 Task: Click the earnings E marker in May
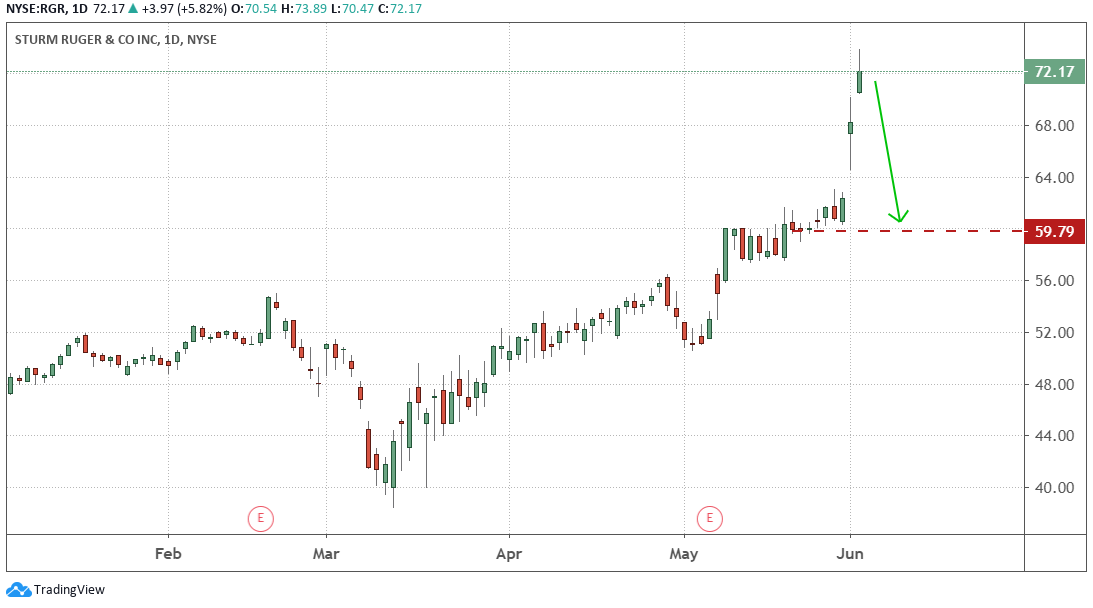[x=710, y=518]
